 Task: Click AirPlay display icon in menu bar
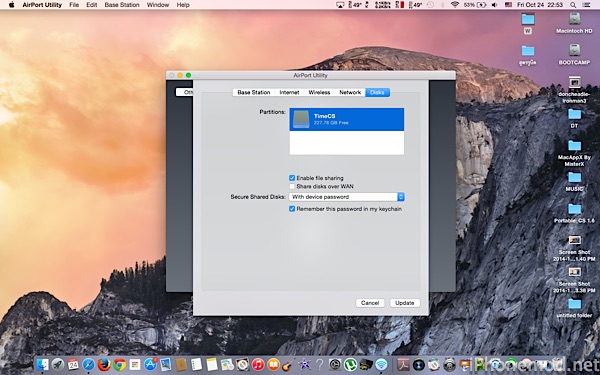pyautogui.click(x=340, y=5)
